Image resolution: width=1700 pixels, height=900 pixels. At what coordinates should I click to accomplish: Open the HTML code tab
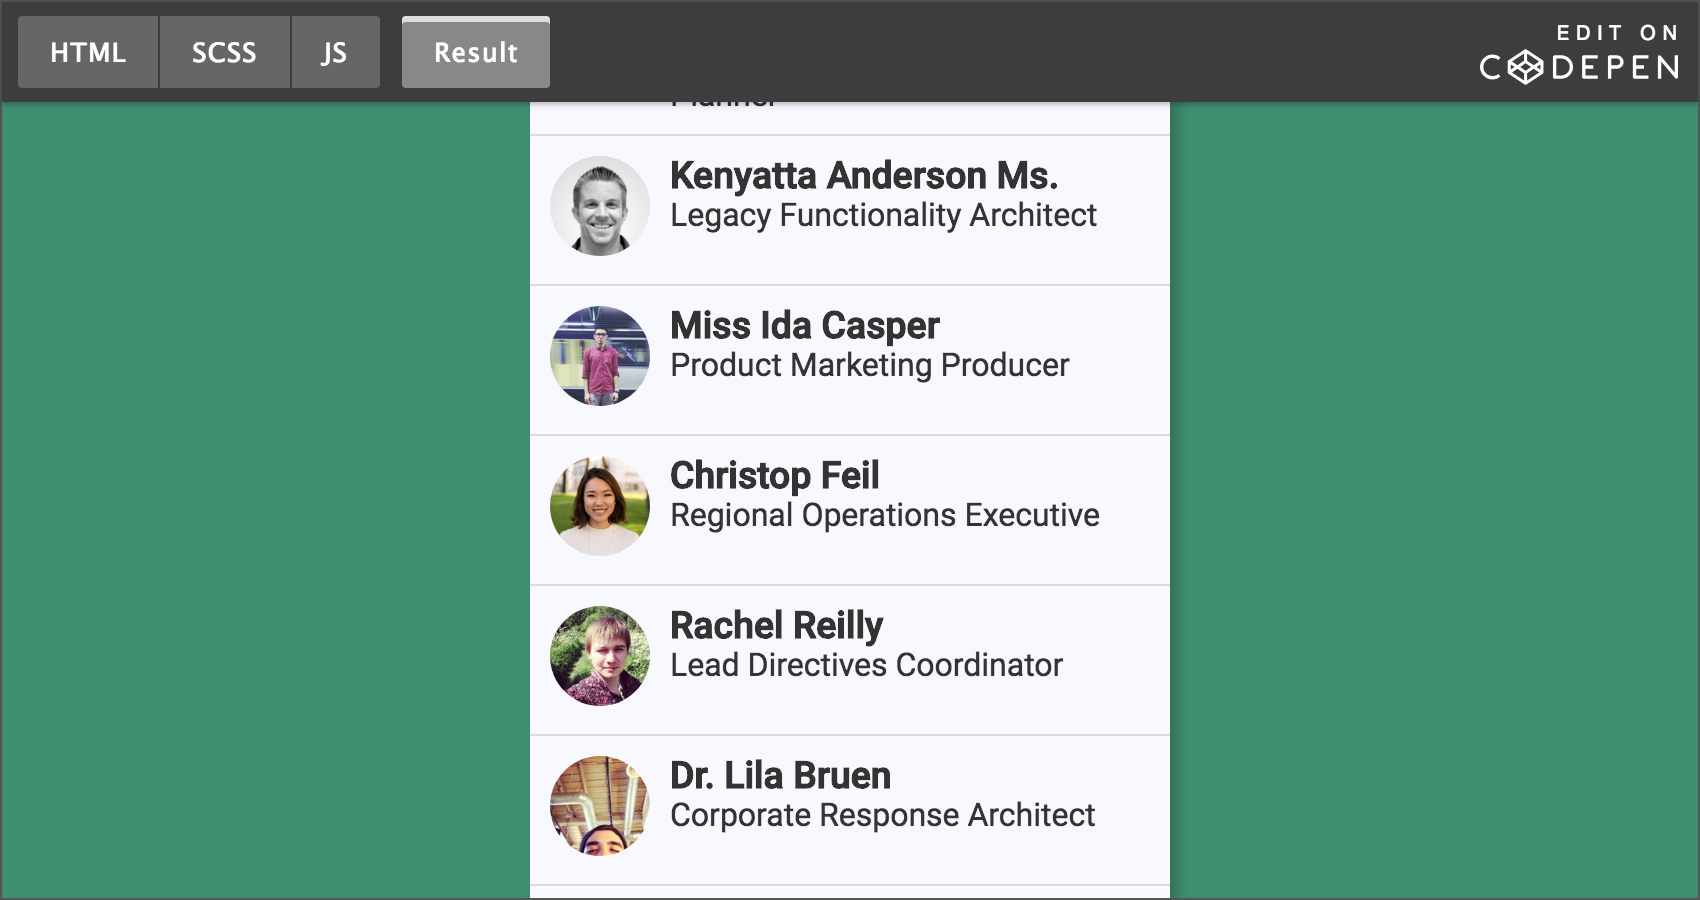(x=88, y=52)
